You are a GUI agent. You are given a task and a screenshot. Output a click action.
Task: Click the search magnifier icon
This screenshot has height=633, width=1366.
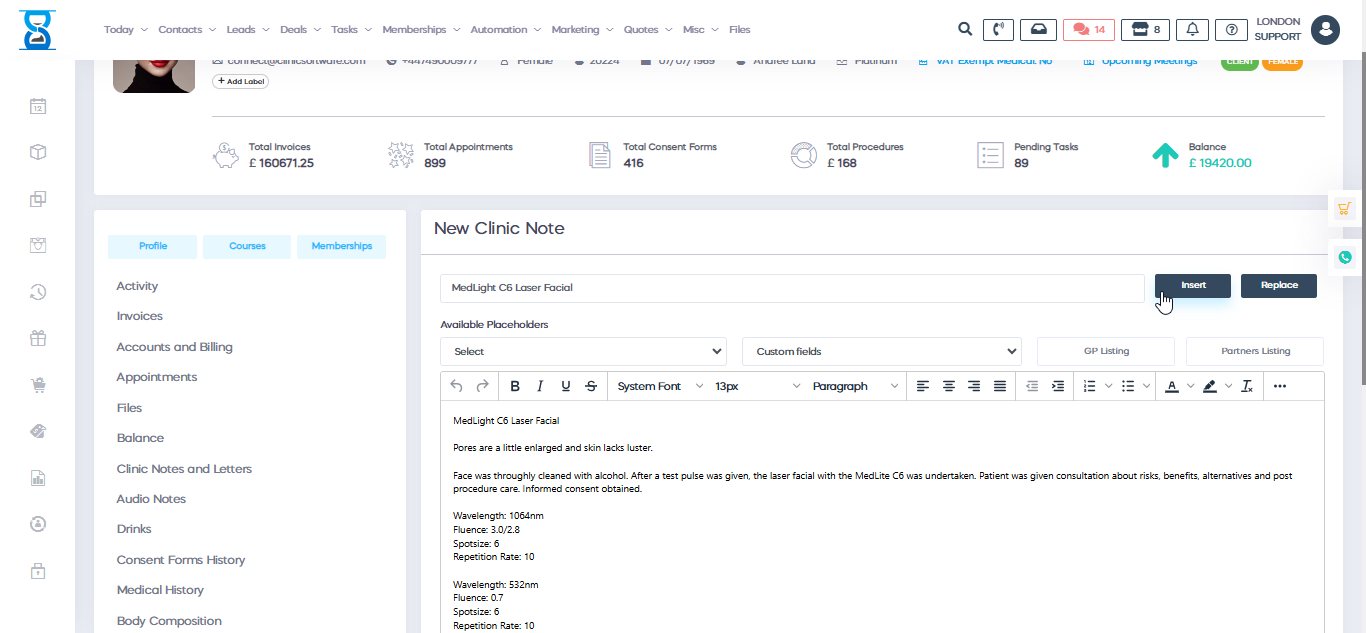pos(964,29)
